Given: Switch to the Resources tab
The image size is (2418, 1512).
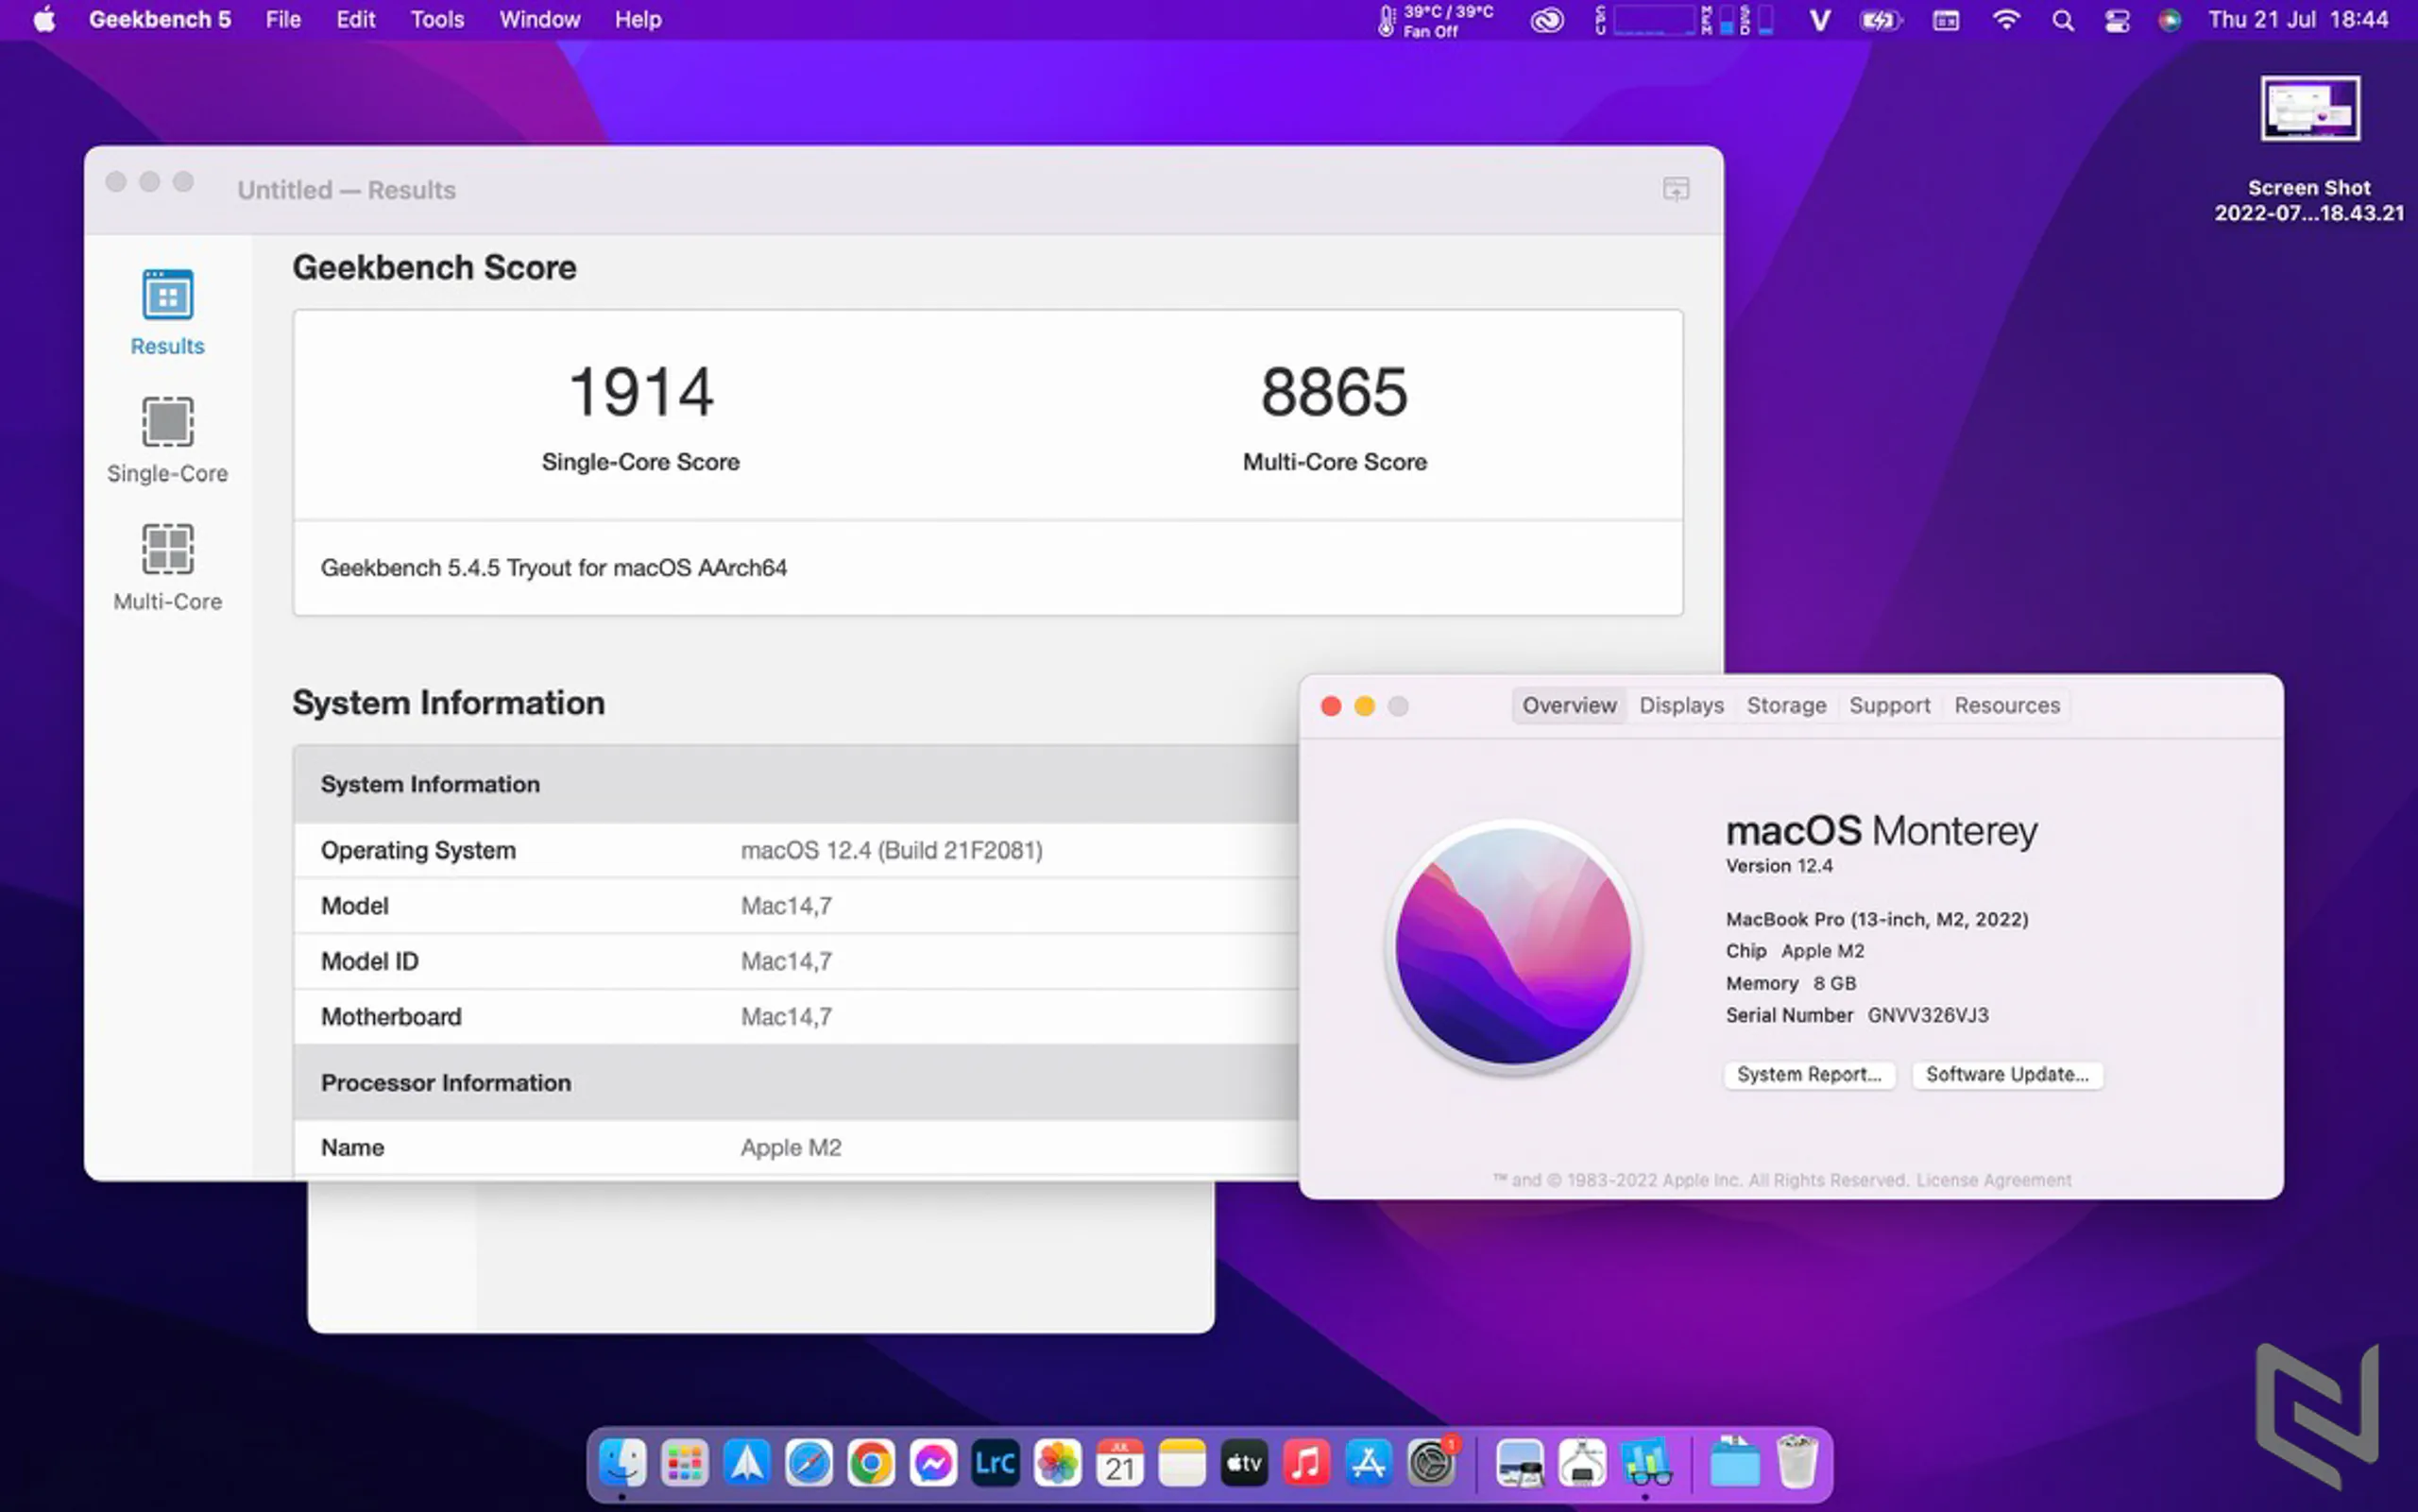Looking at the screenshot, I should [x=2007, y=705].
